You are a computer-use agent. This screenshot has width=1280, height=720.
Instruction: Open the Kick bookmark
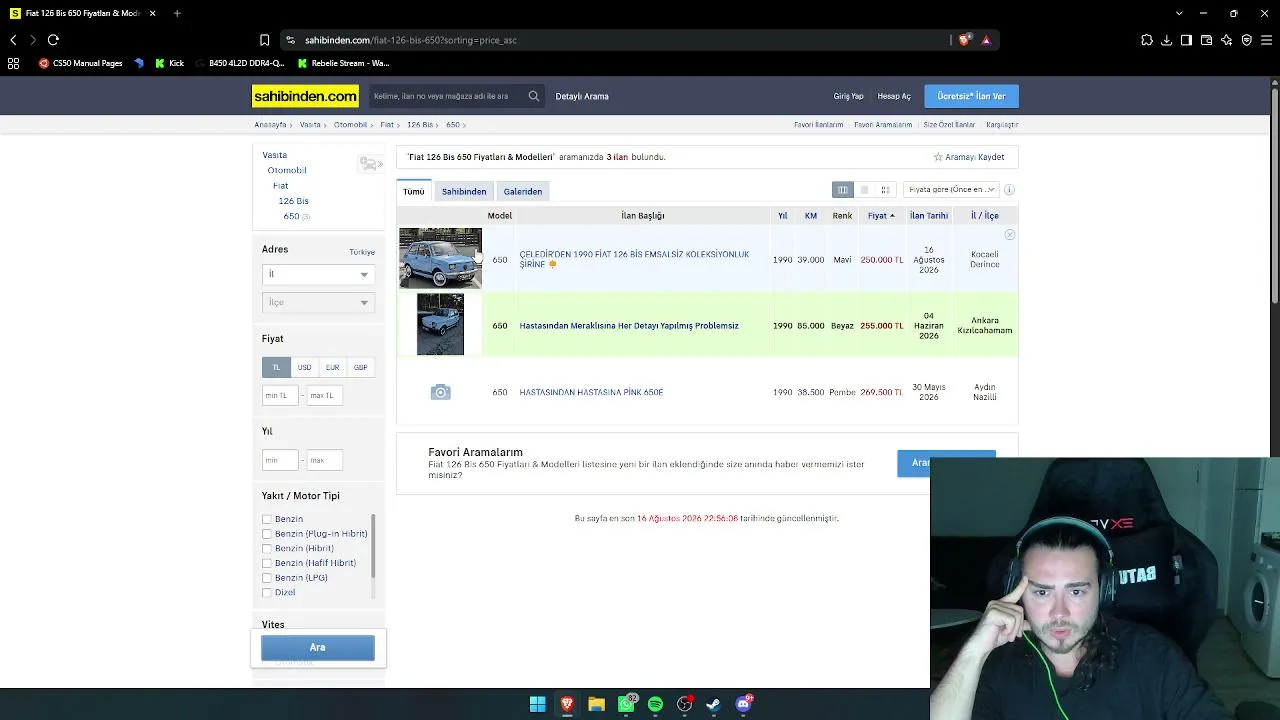[169, 63]
